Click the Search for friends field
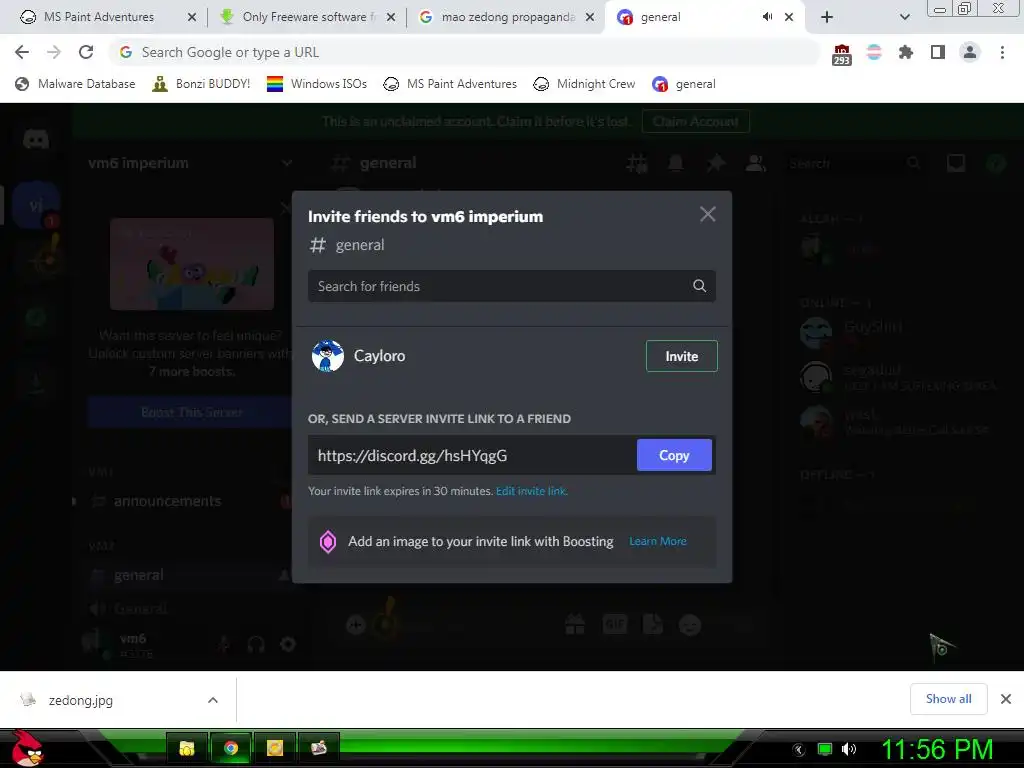The height and width of the screenshot is (768, 1024). tap(511, 286)
